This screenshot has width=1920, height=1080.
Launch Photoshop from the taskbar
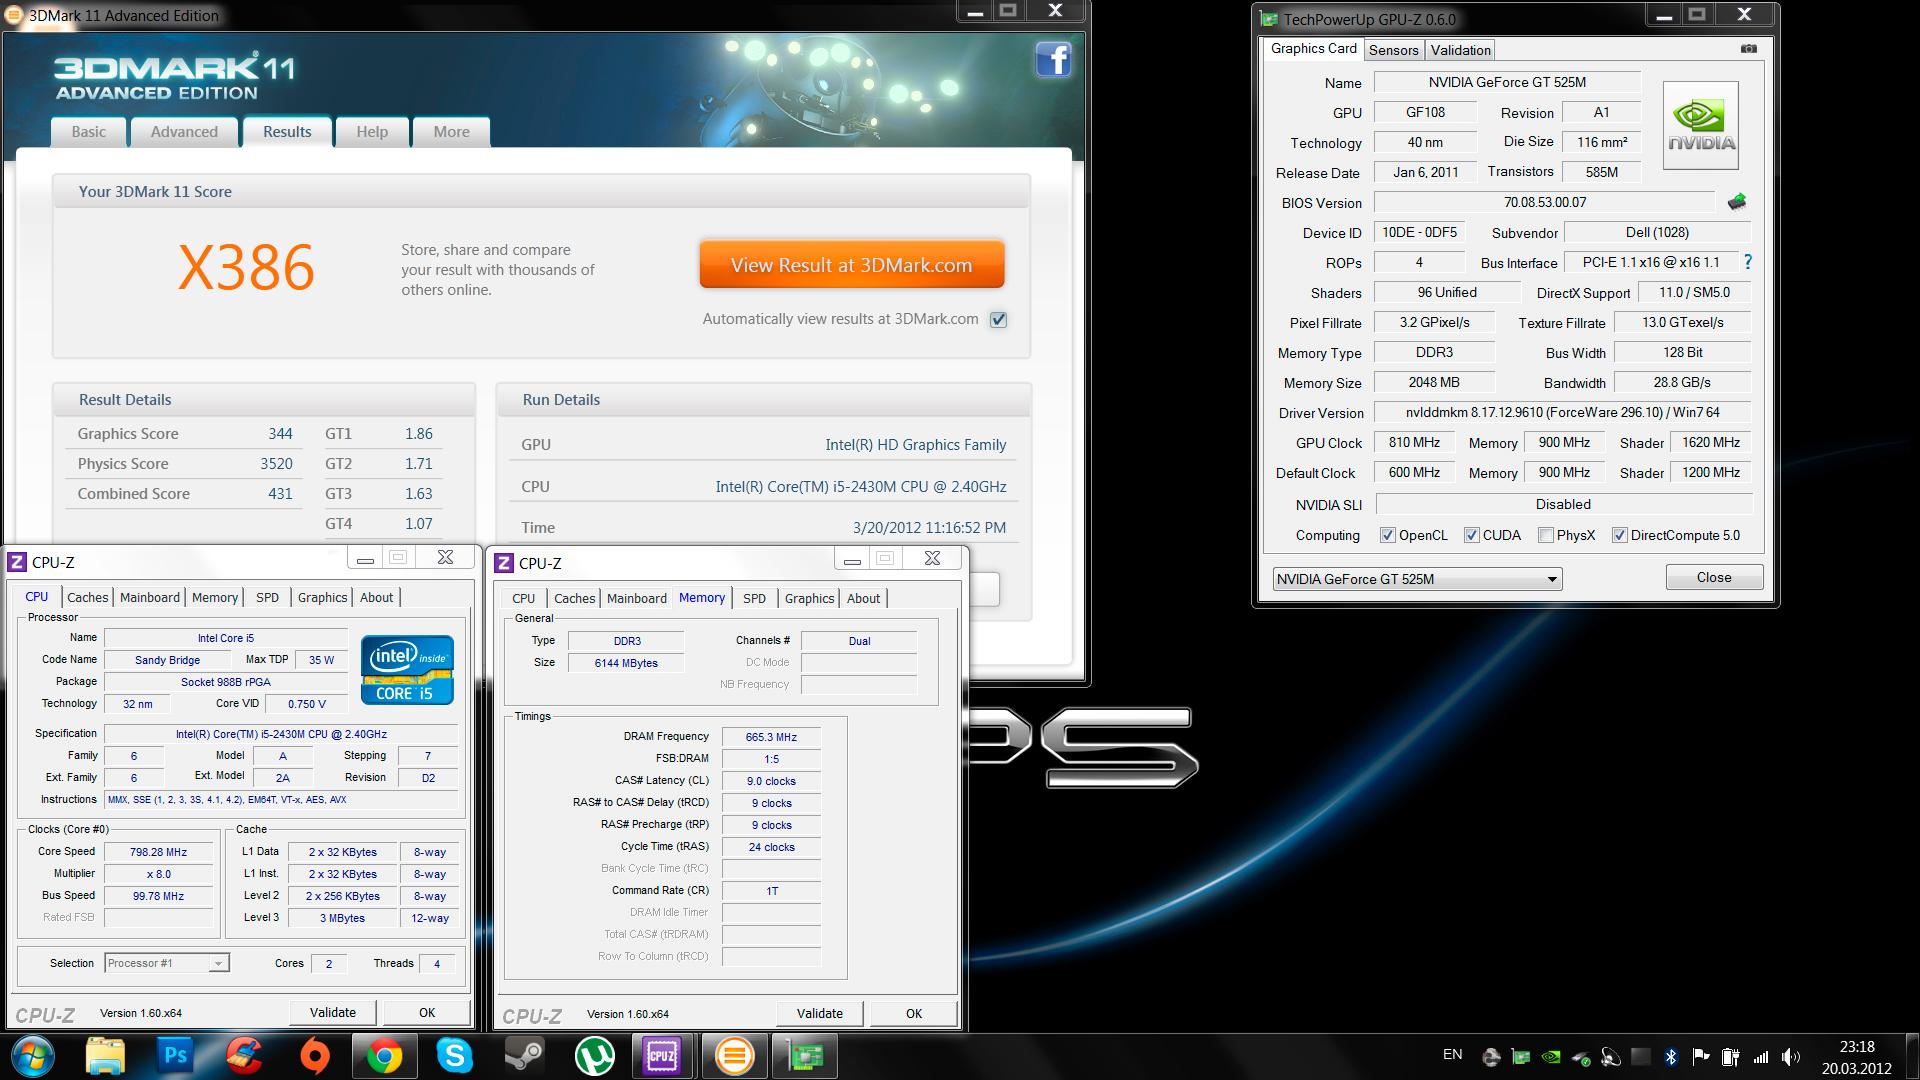tap(175, 1056)
